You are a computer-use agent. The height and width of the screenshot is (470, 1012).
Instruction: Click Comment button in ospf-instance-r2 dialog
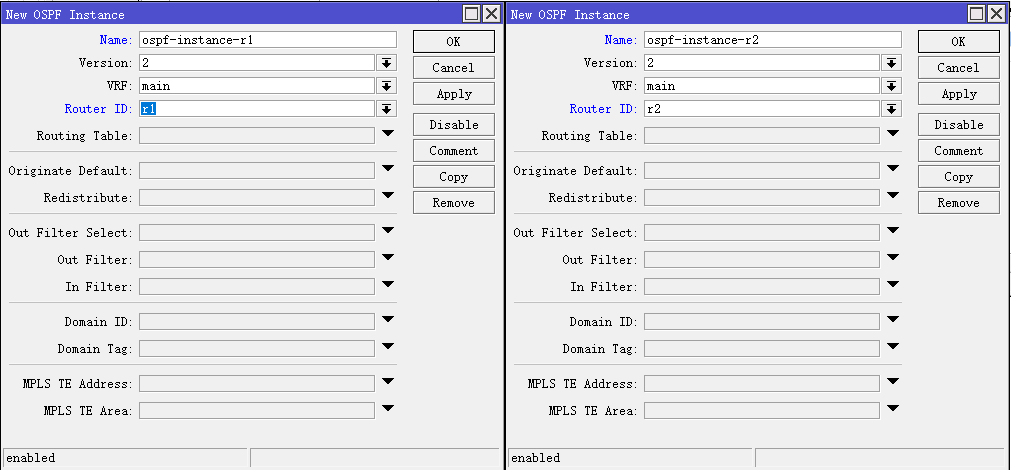coord(958,151)
